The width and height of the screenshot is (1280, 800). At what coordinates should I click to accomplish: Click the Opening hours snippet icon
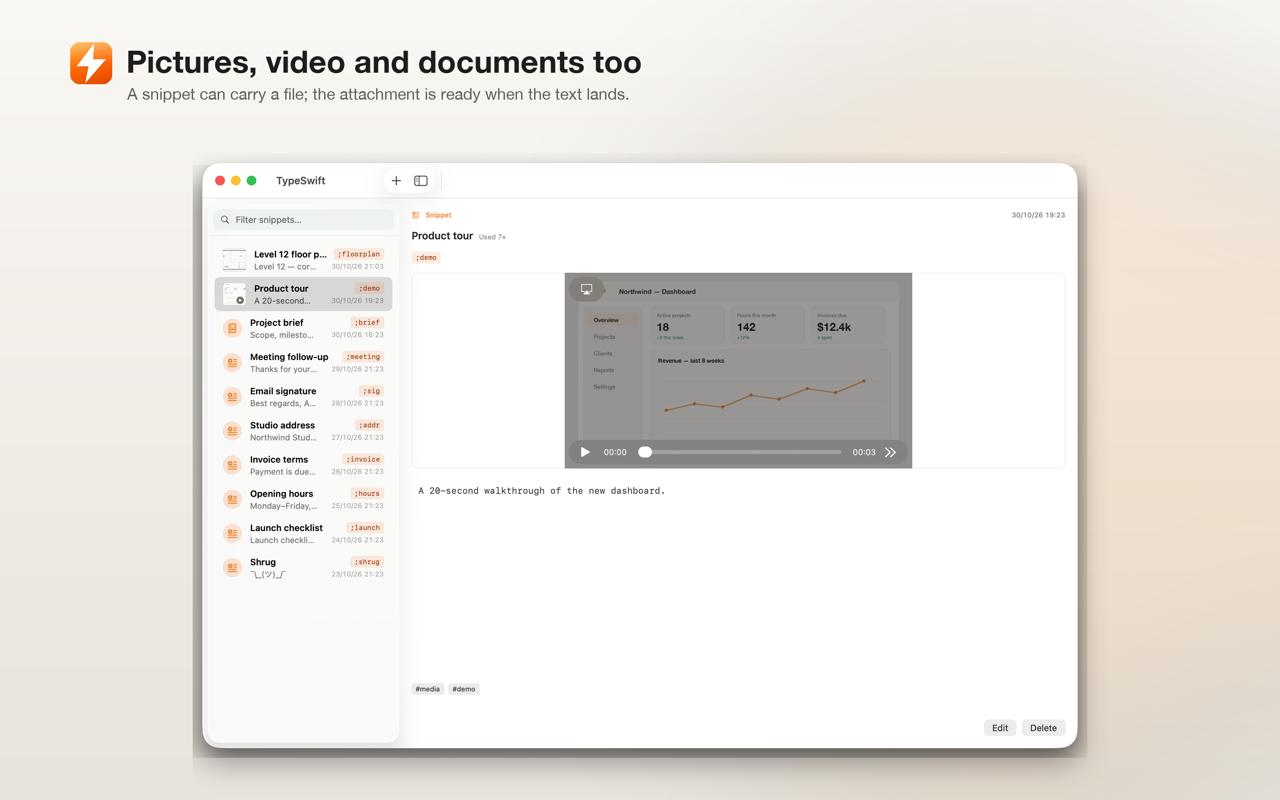point(232,499)
